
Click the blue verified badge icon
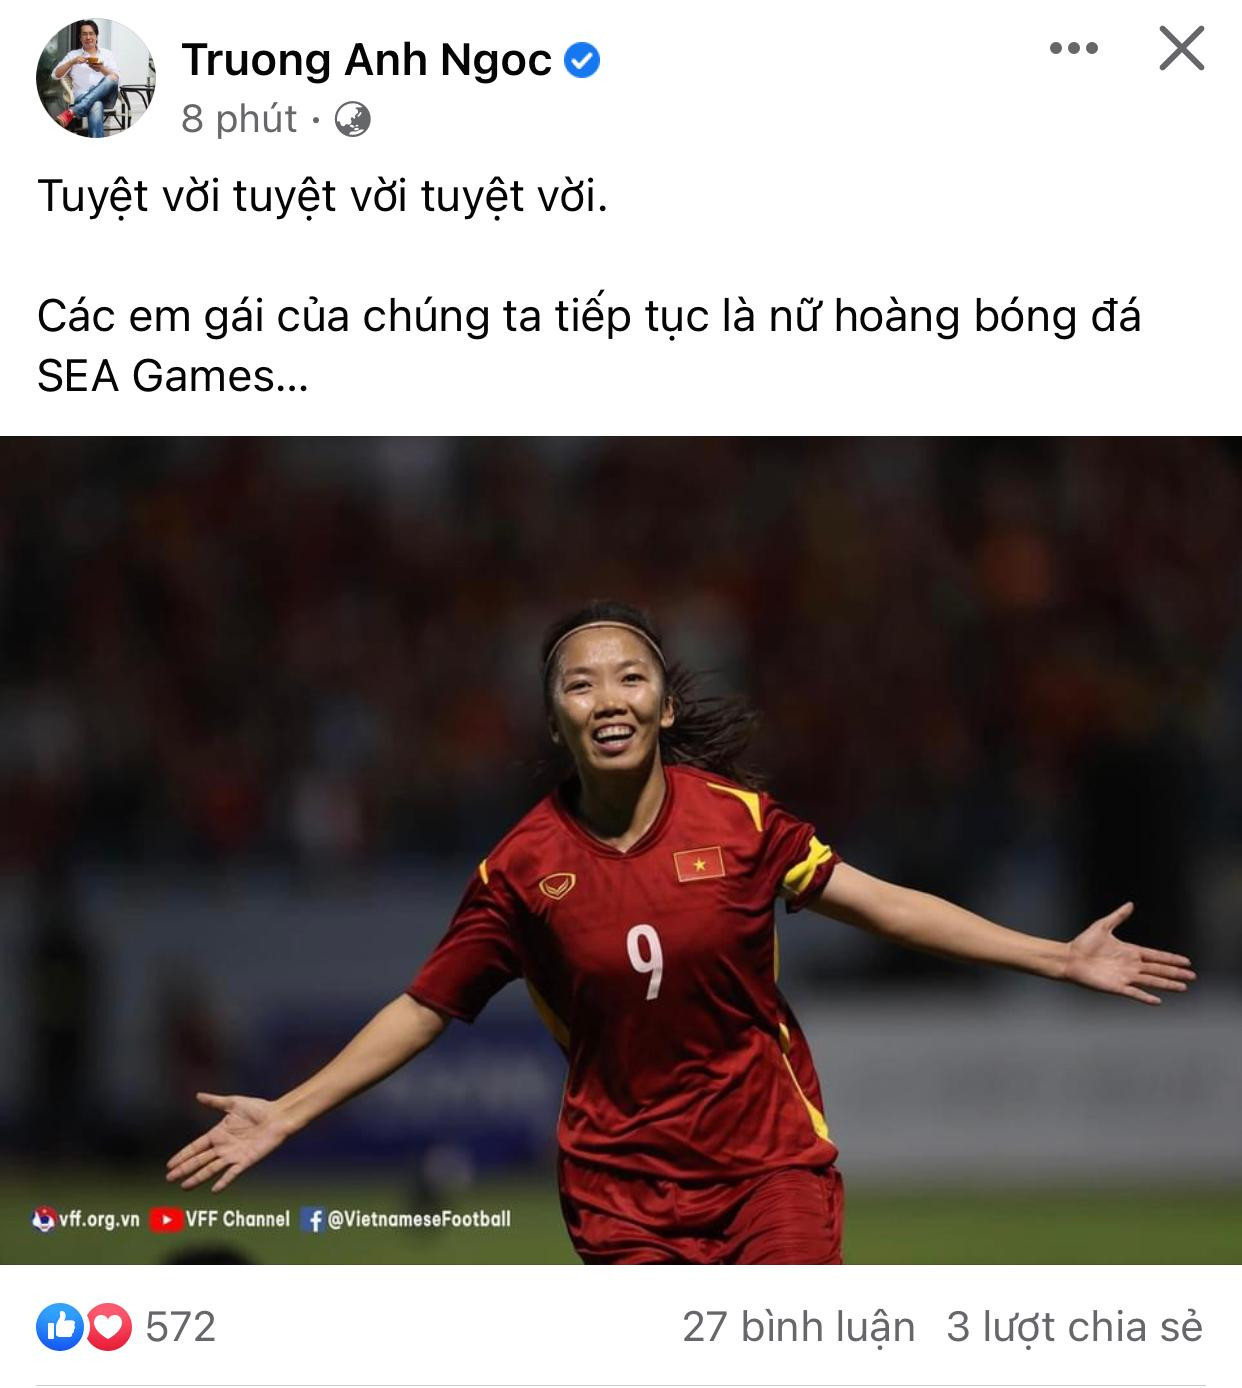[582, 61]
